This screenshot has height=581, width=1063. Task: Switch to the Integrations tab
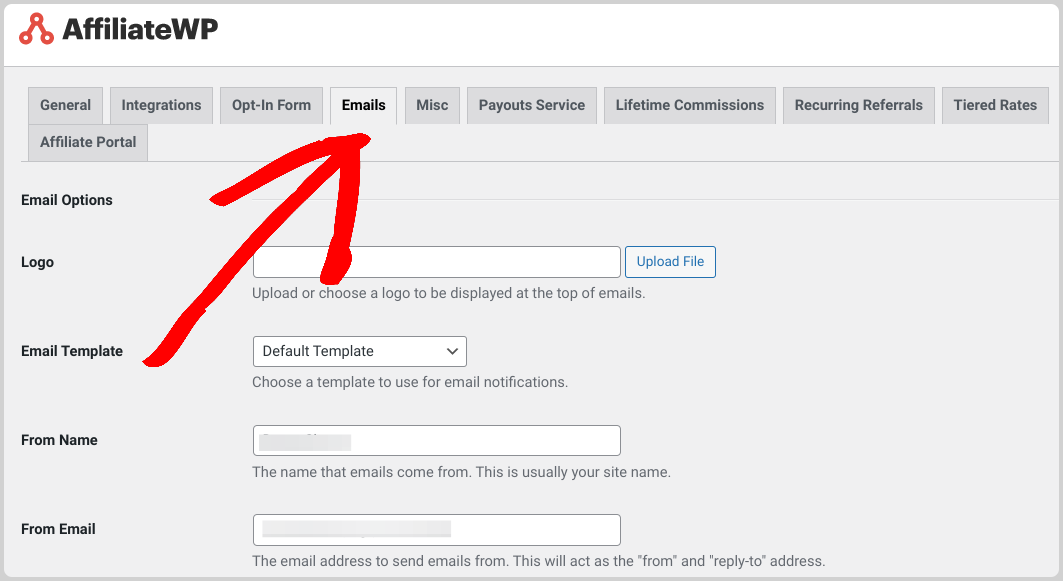pos(161,105)
